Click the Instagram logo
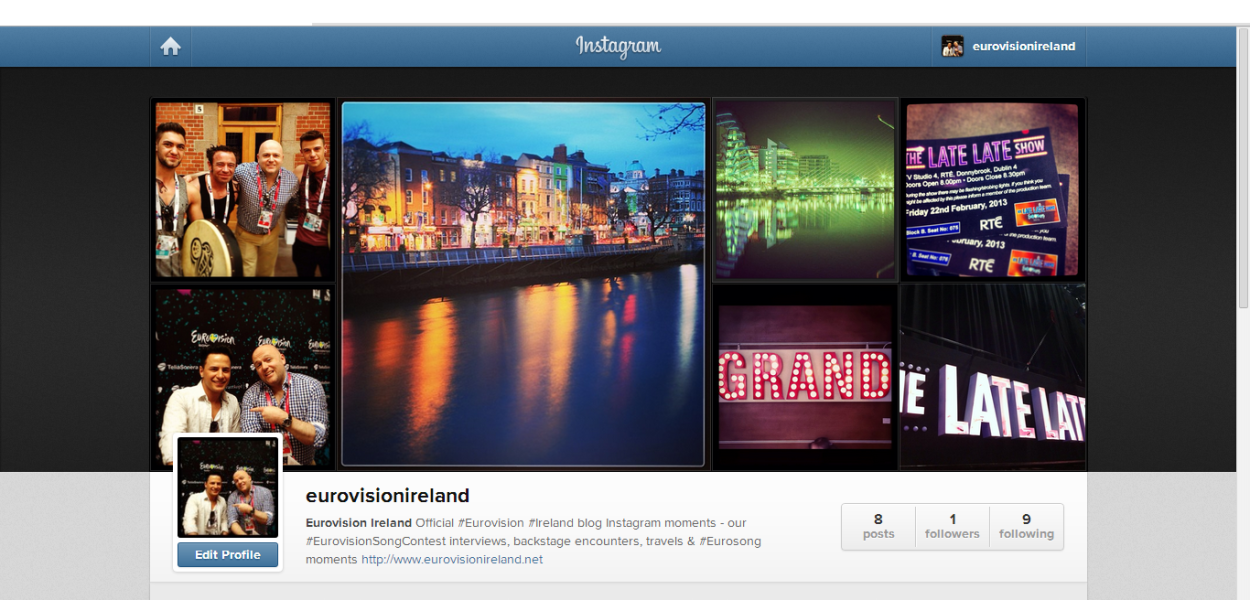This screenshot has height=600, width=1250. (x=618, y=46)
